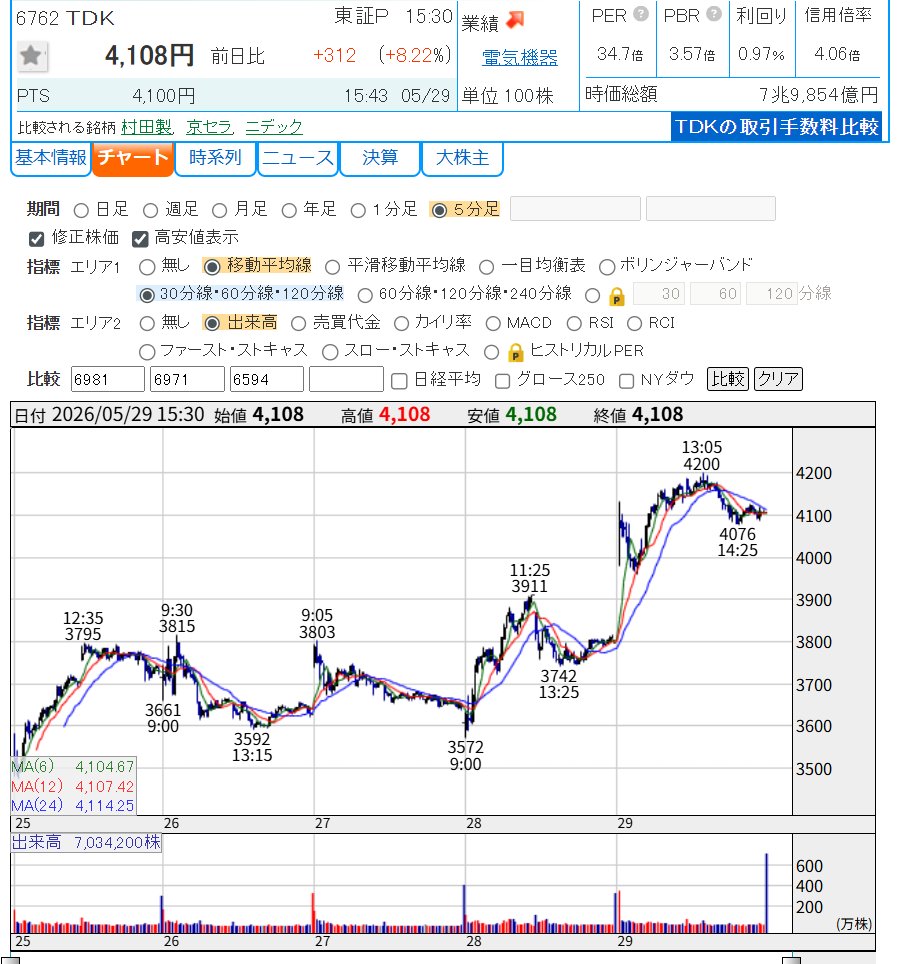Viewport: 897px width, 964px height.
Task: Click the TDKの取引手数料比較 banner
Action: [776, 127]
